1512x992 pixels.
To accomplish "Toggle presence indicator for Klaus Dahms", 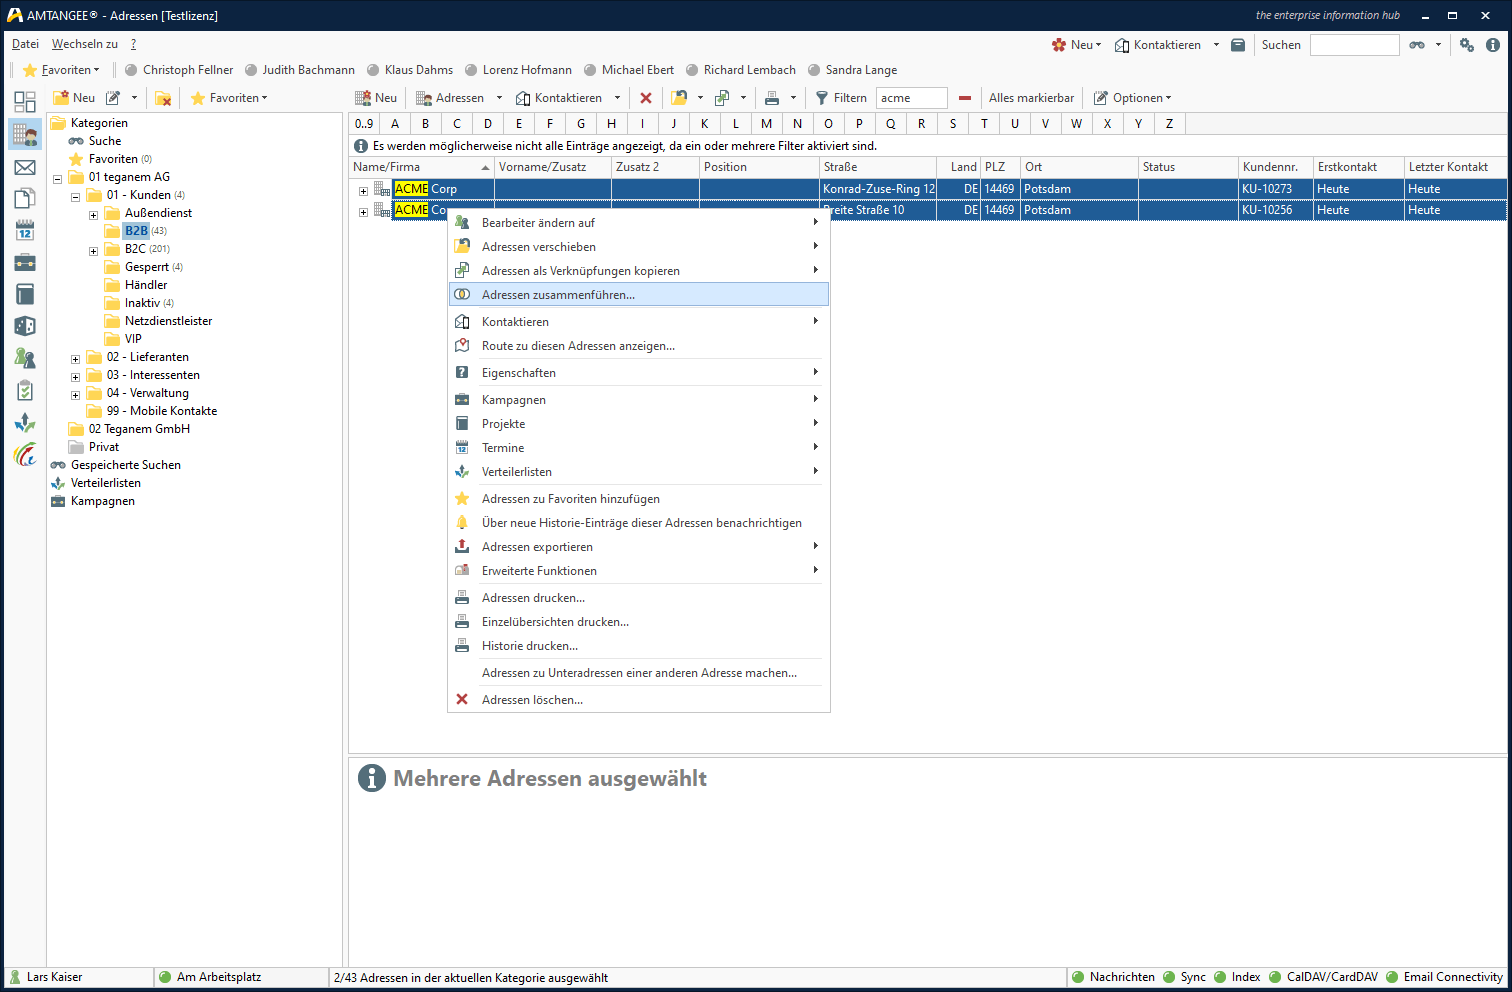I will [373, 70].
